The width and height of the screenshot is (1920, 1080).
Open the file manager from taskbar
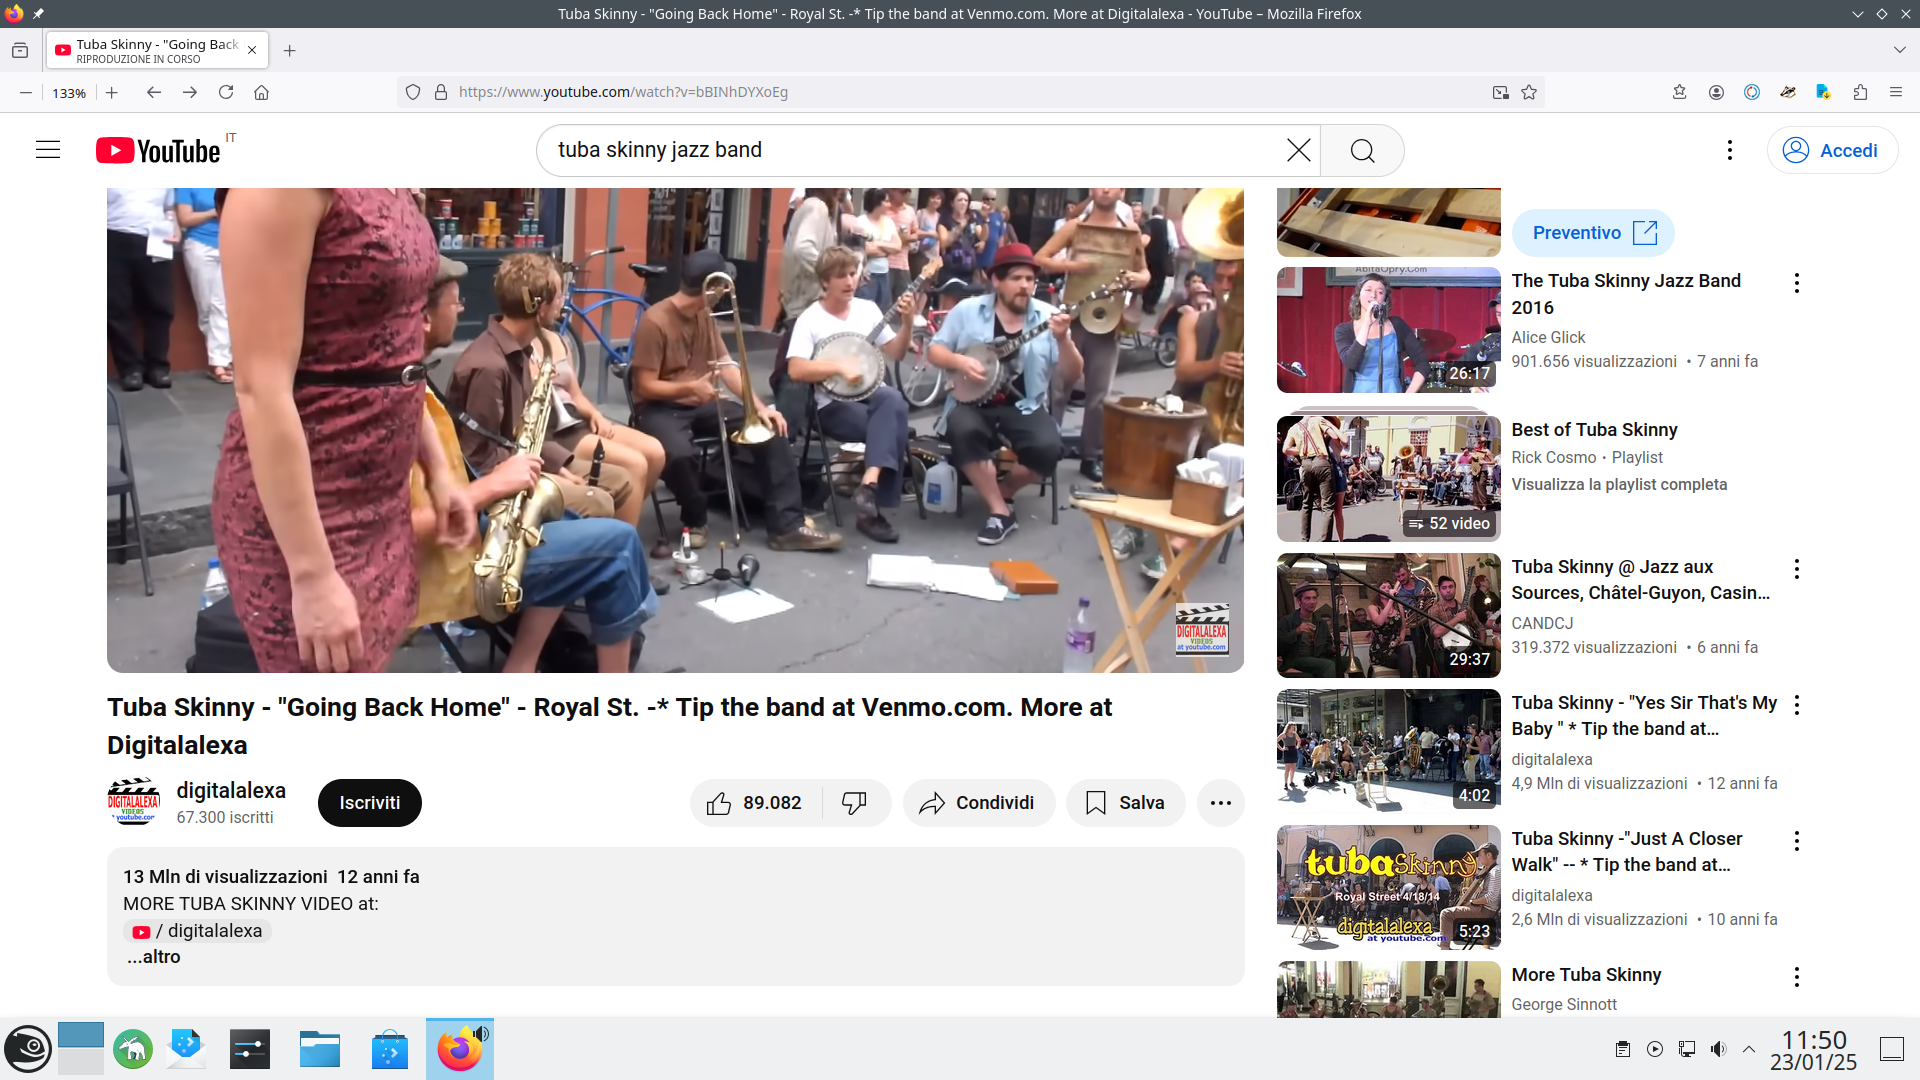320,1049
